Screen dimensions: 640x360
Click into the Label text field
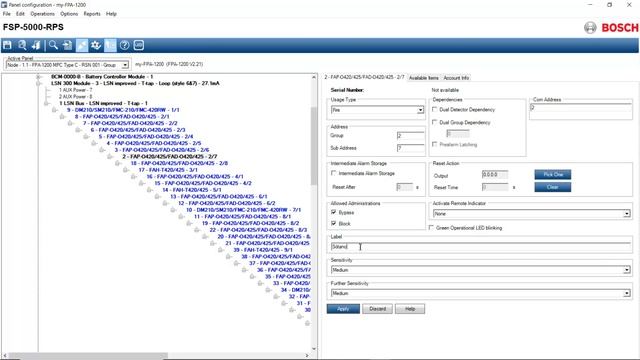[481, 247]
